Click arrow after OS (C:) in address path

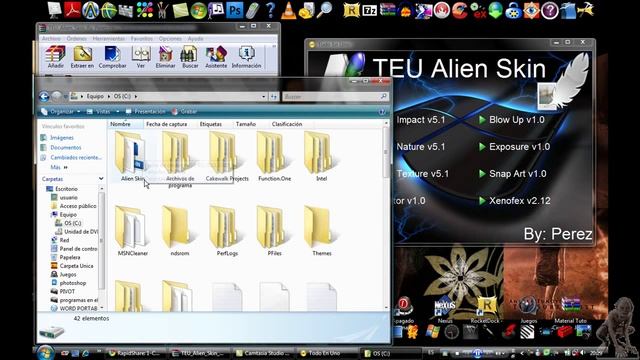point(136,97)
